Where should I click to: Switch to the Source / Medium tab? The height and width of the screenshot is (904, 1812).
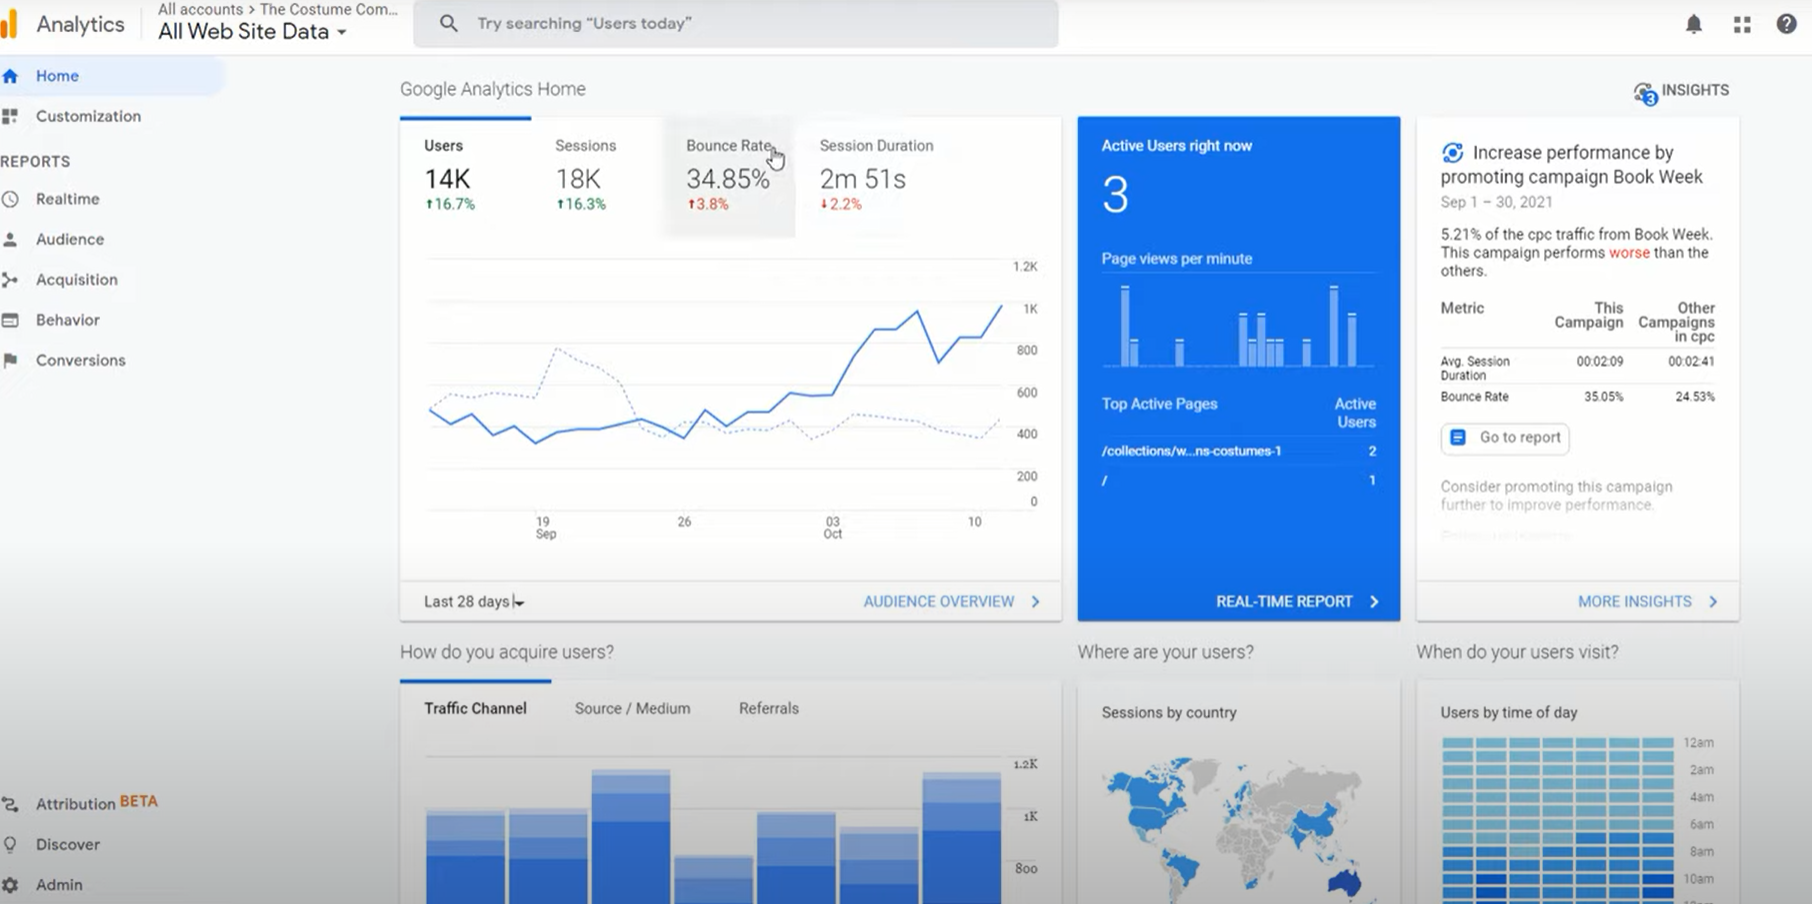[631, 708]
